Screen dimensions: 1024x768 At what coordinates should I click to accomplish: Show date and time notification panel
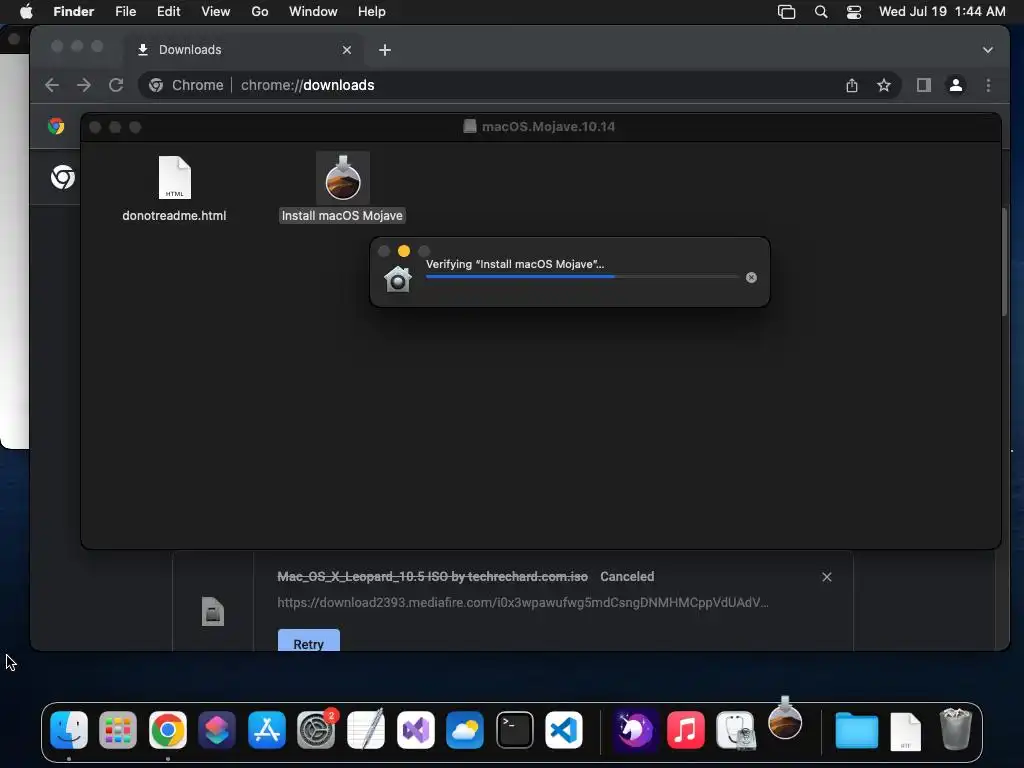(942, 12)
